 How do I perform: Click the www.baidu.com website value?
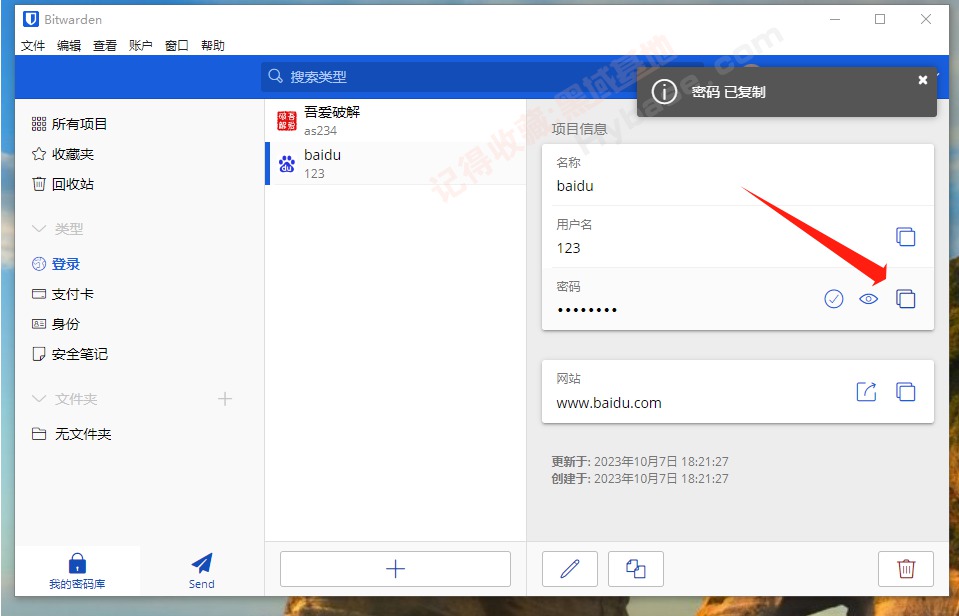pyautogui.click(x=609, y=403)
